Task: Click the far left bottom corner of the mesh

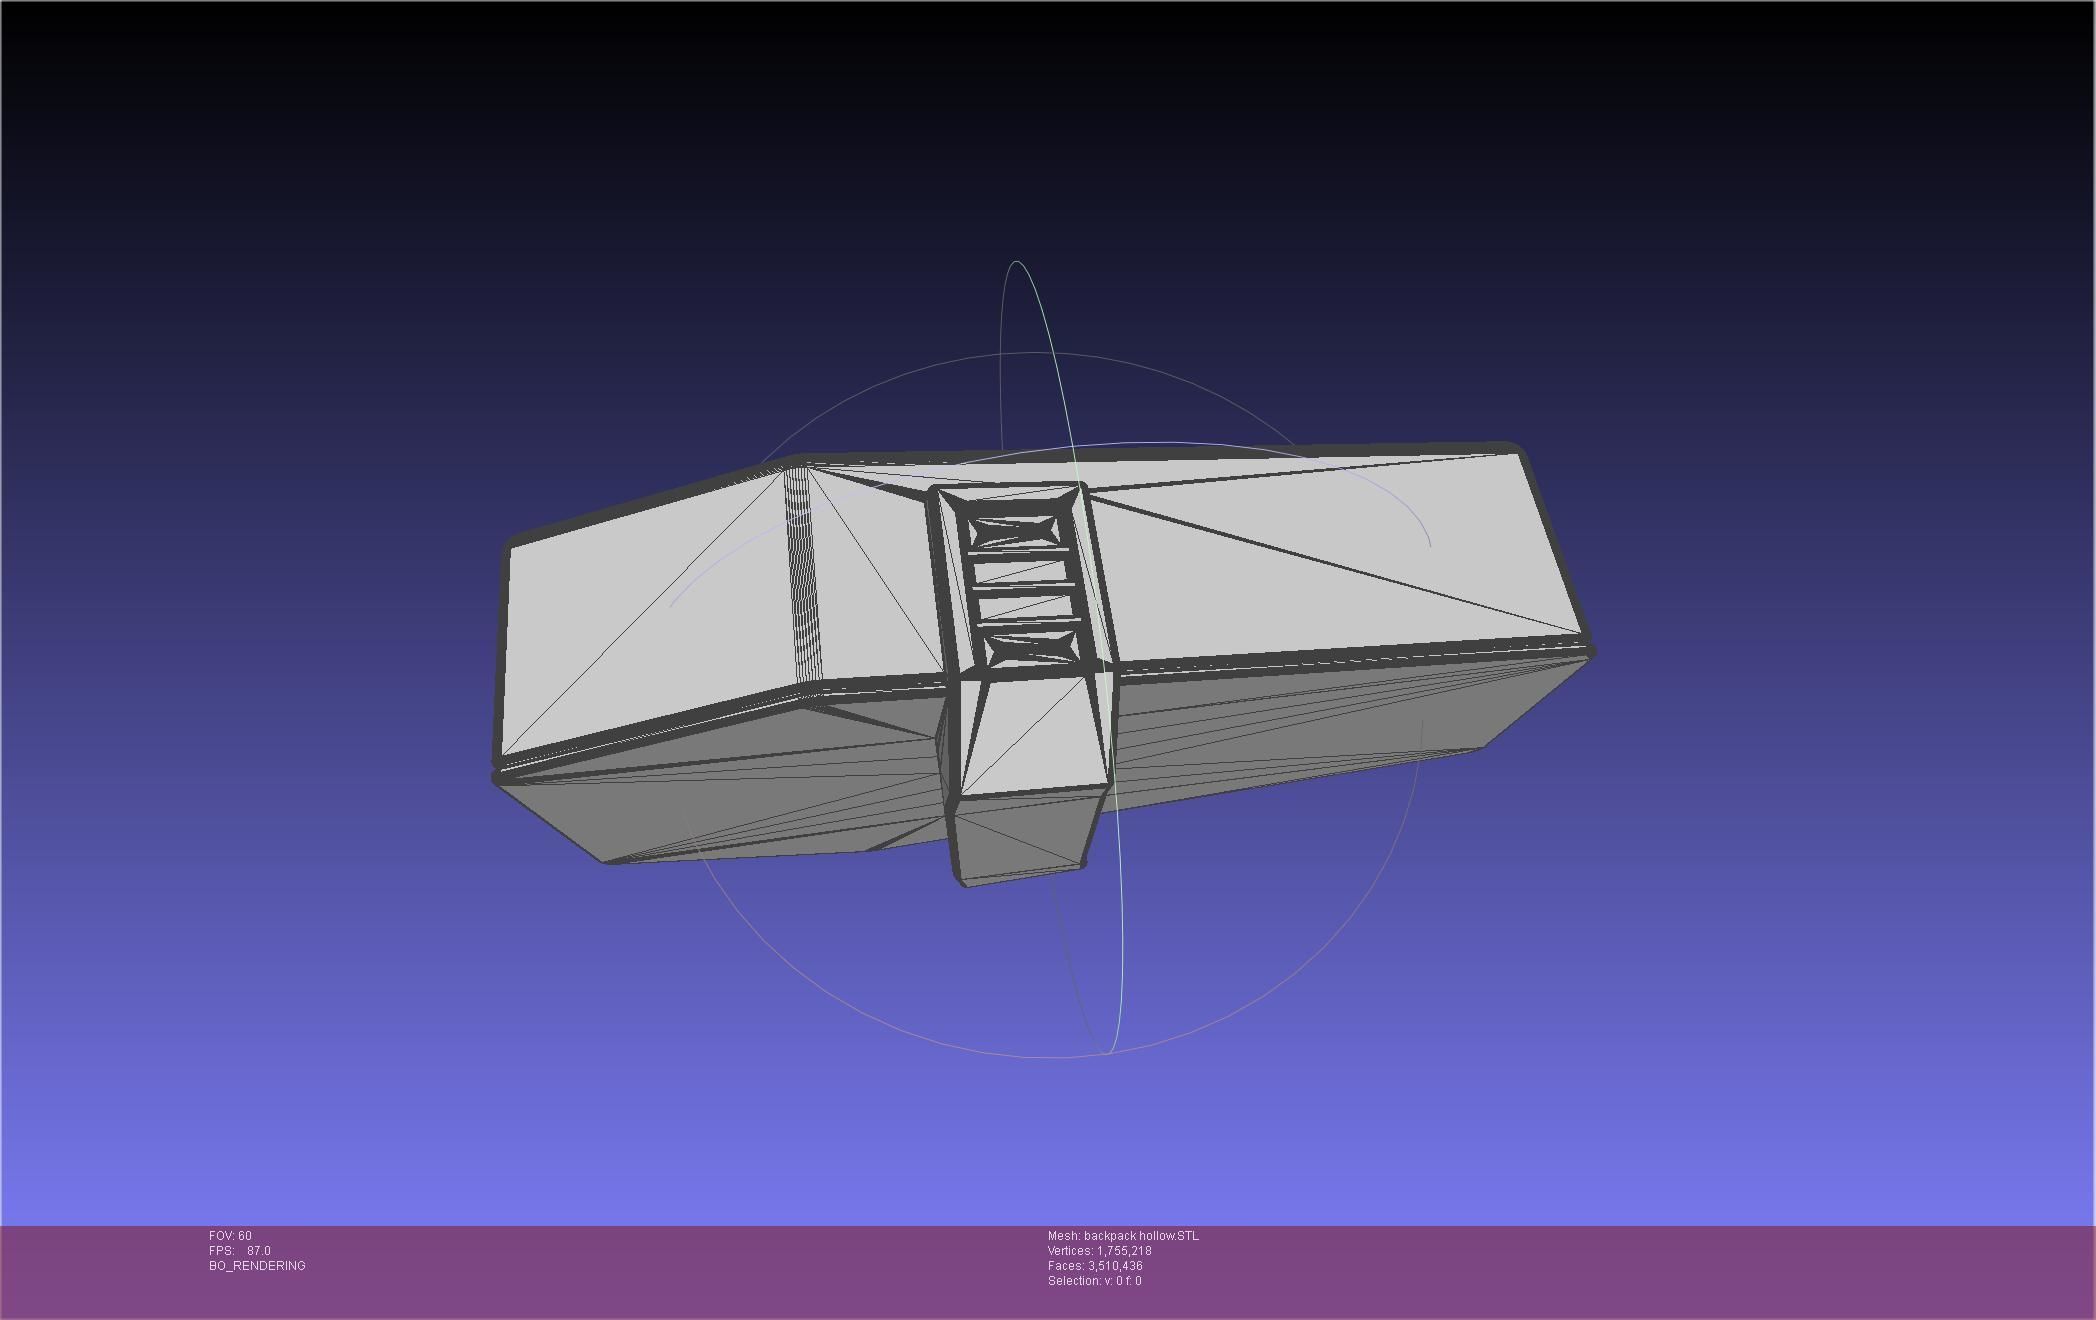Action: [498, 775]
